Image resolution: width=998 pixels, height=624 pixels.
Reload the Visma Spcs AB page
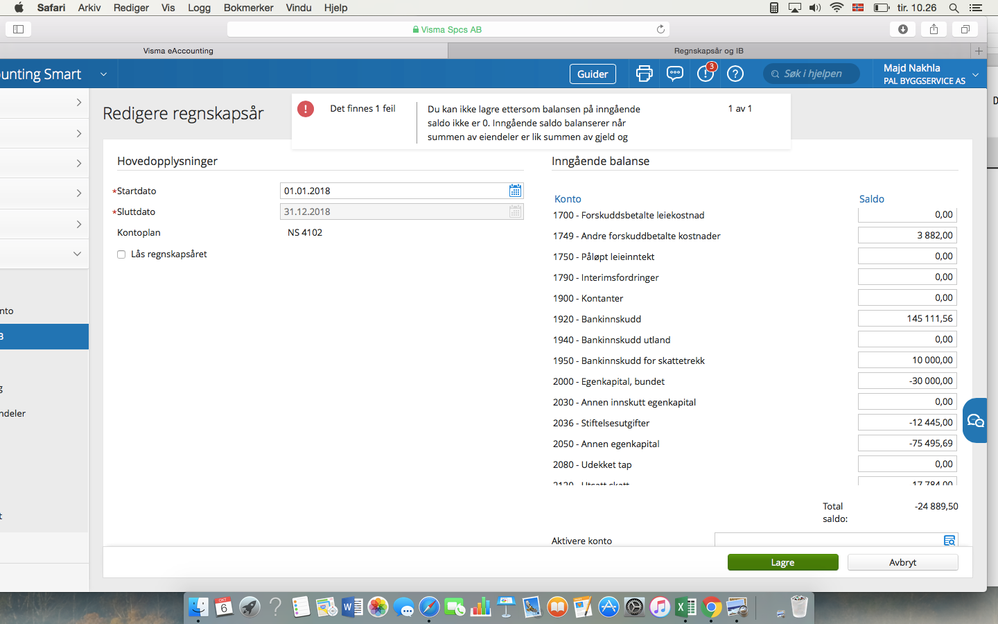click(x=661, y=29)
